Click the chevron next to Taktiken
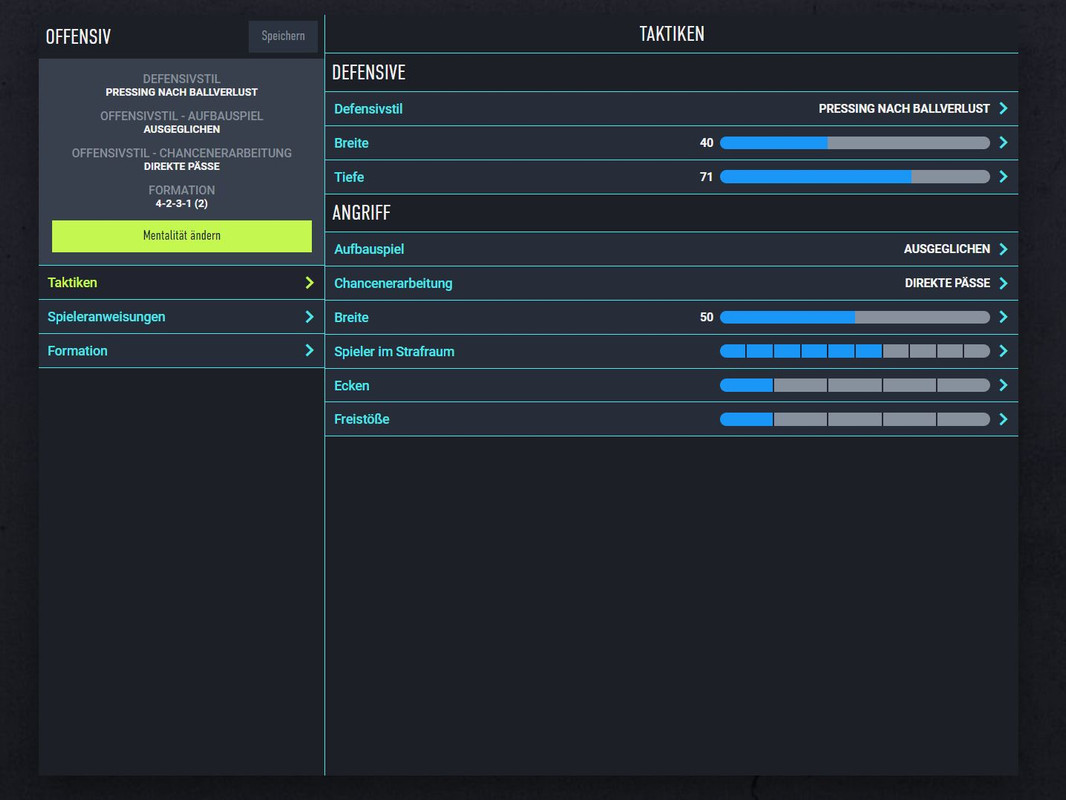Screen dimensions: 1066x800 pyautogui.click(x=309, y=283)
